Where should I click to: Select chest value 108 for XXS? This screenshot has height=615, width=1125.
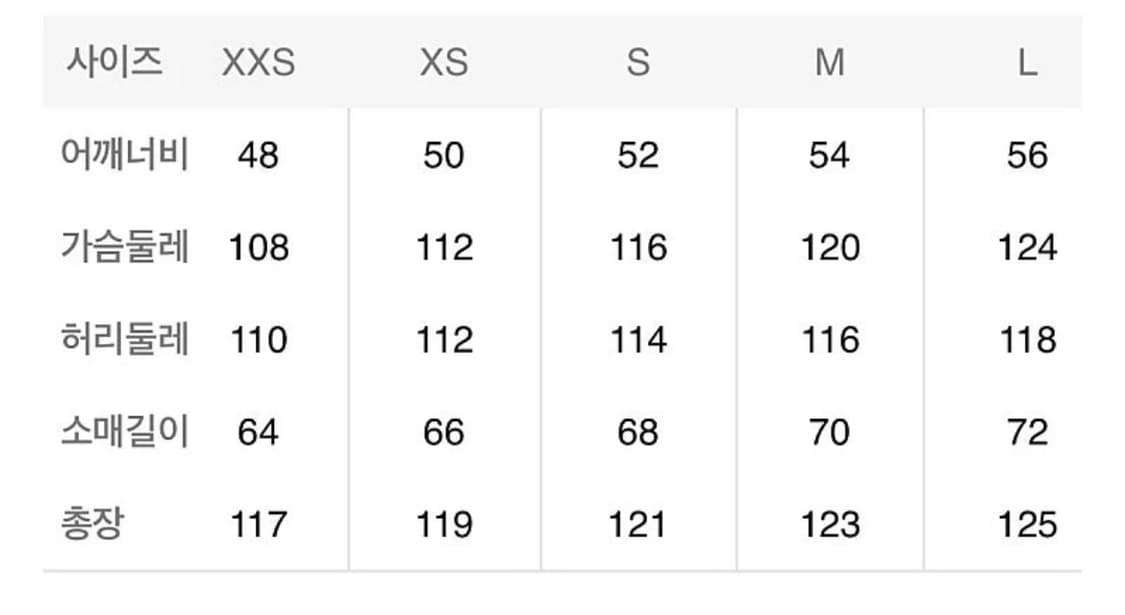point(258,247)
